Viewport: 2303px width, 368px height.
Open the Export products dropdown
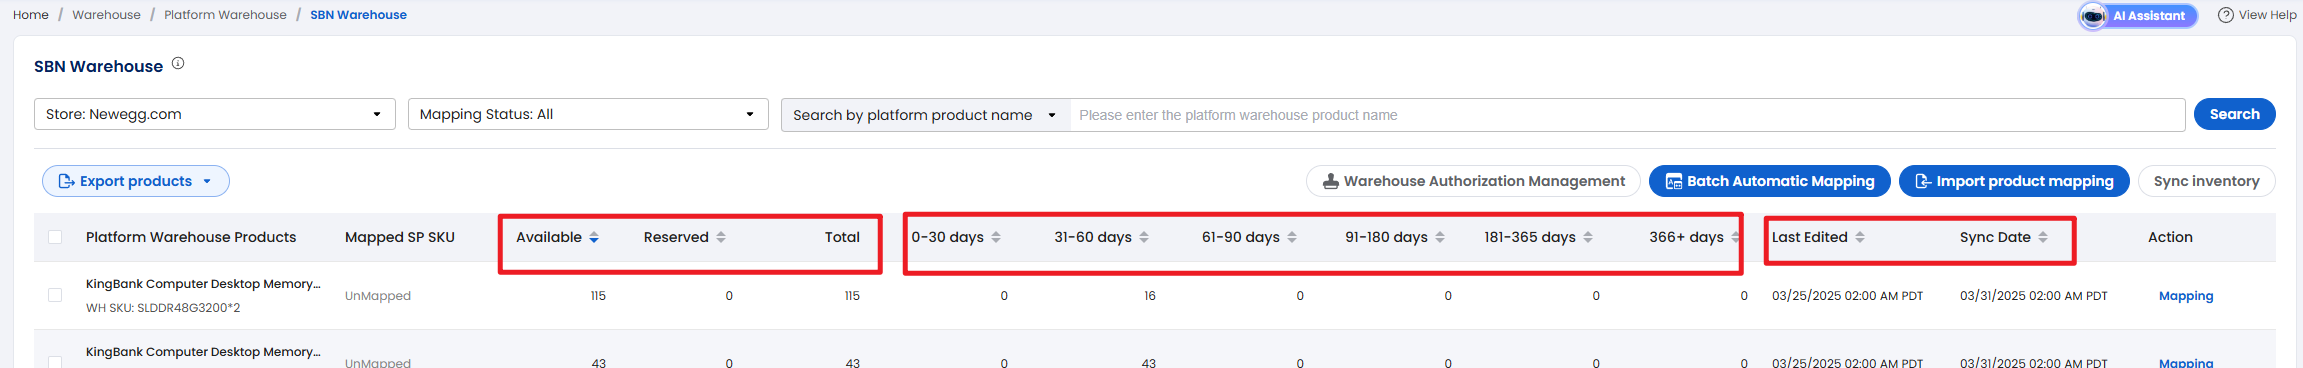pyautogui.click(x=136, y=181)
